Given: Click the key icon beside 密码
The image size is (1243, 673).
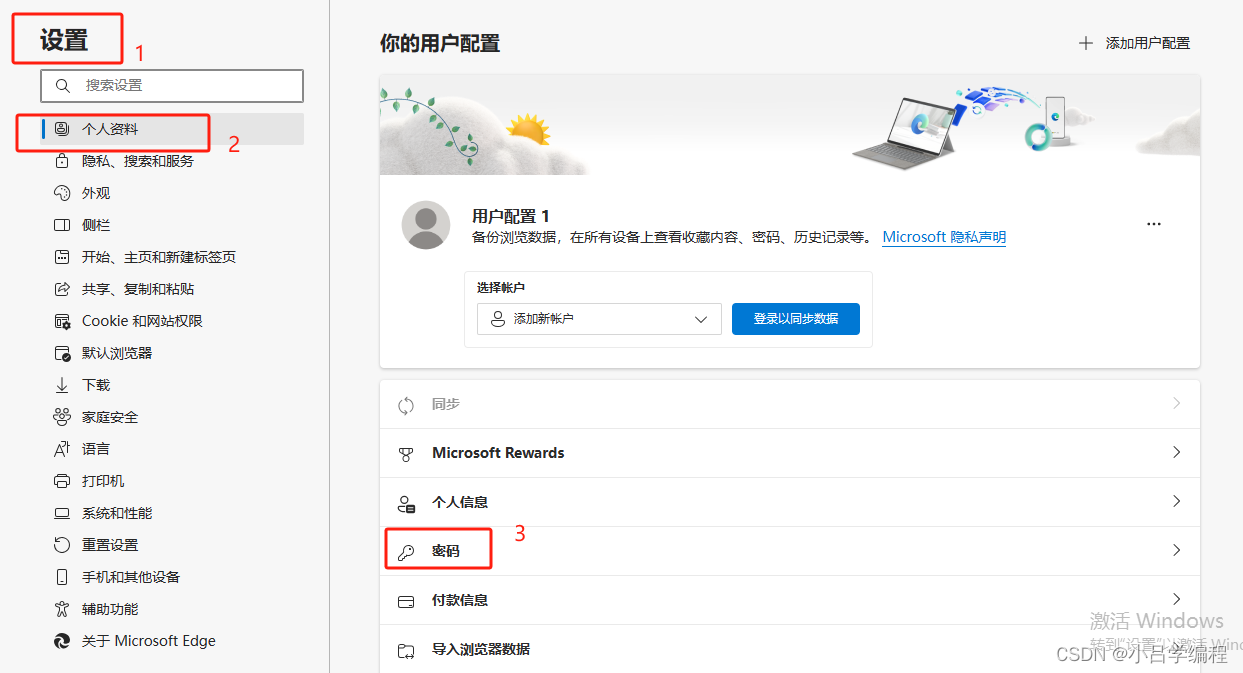Looking at the screenshot, I should 406,552.
